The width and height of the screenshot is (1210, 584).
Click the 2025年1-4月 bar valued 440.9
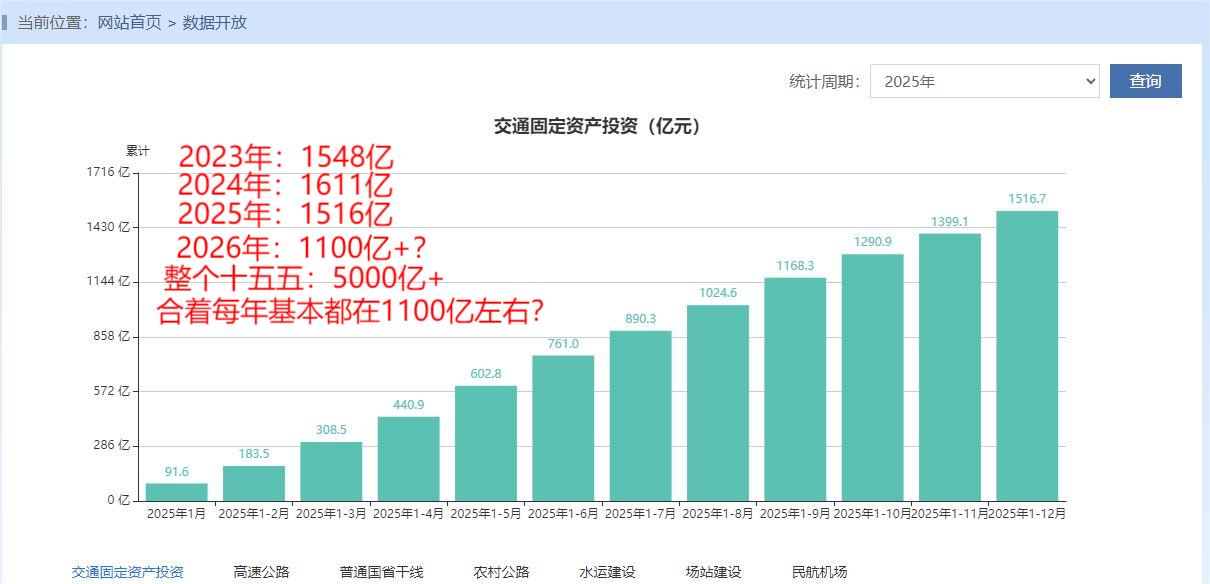coord(409,459)
